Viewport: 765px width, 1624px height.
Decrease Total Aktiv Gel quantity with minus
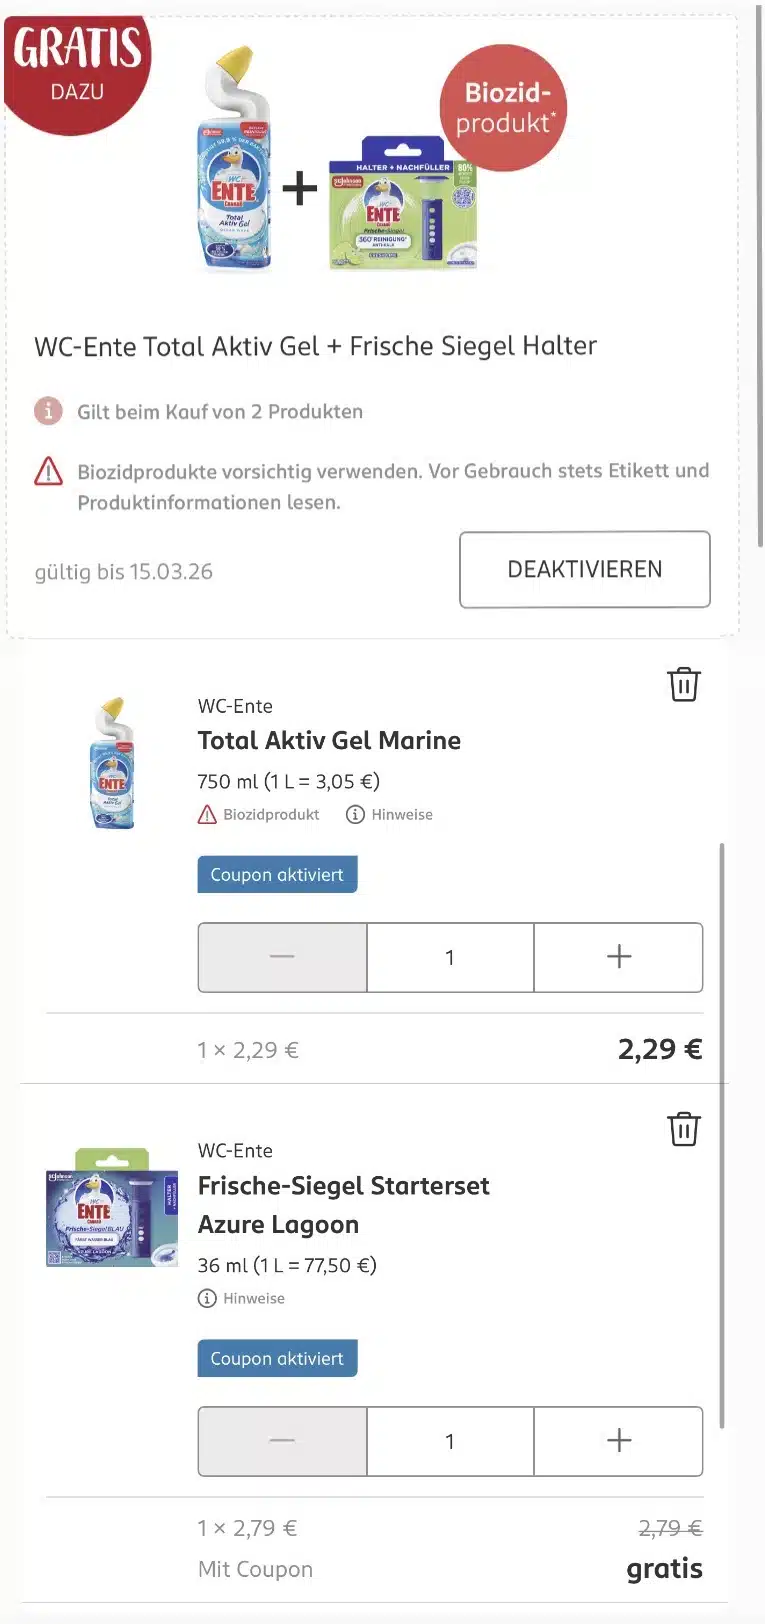tap(282, 957)
